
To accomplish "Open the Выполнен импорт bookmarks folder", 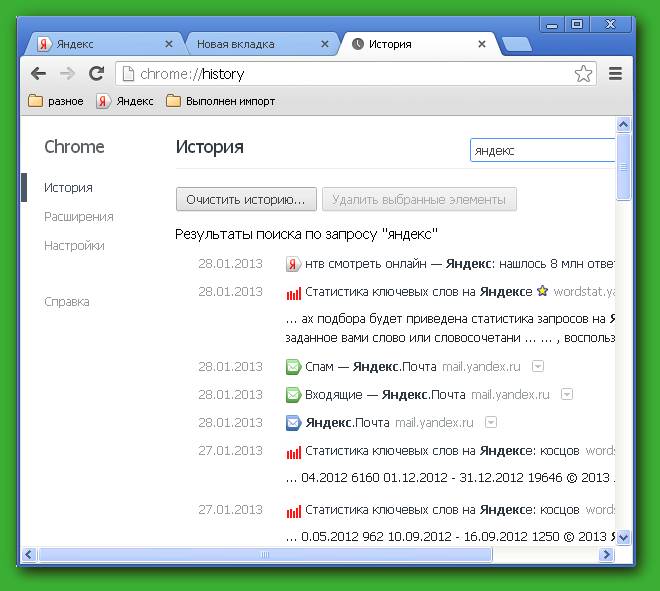I will (221, 101).
